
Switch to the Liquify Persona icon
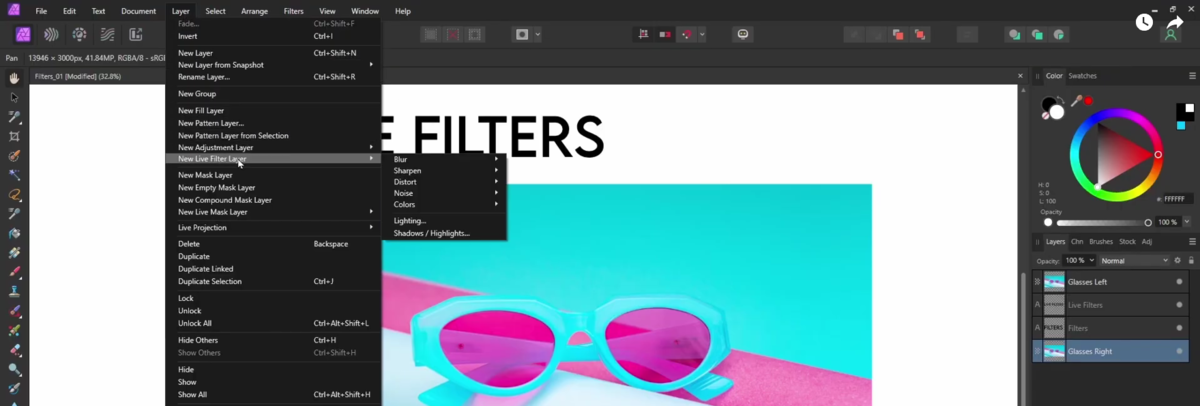[51, 35]
